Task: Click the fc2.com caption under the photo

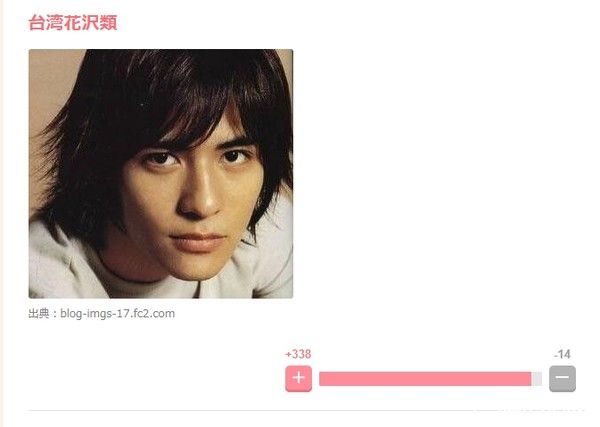Action: (101, 314)
